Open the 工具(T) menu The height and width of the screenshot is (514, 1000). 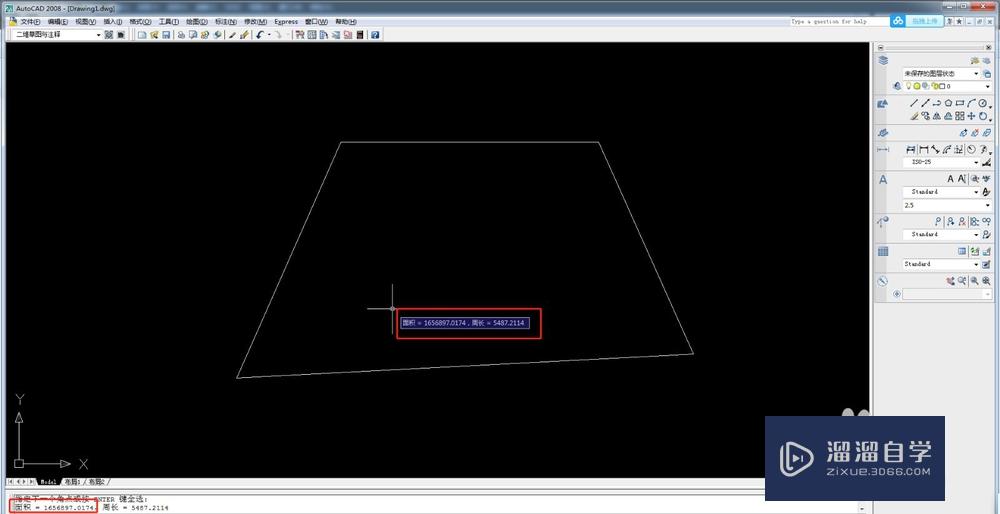pos(169,22)
